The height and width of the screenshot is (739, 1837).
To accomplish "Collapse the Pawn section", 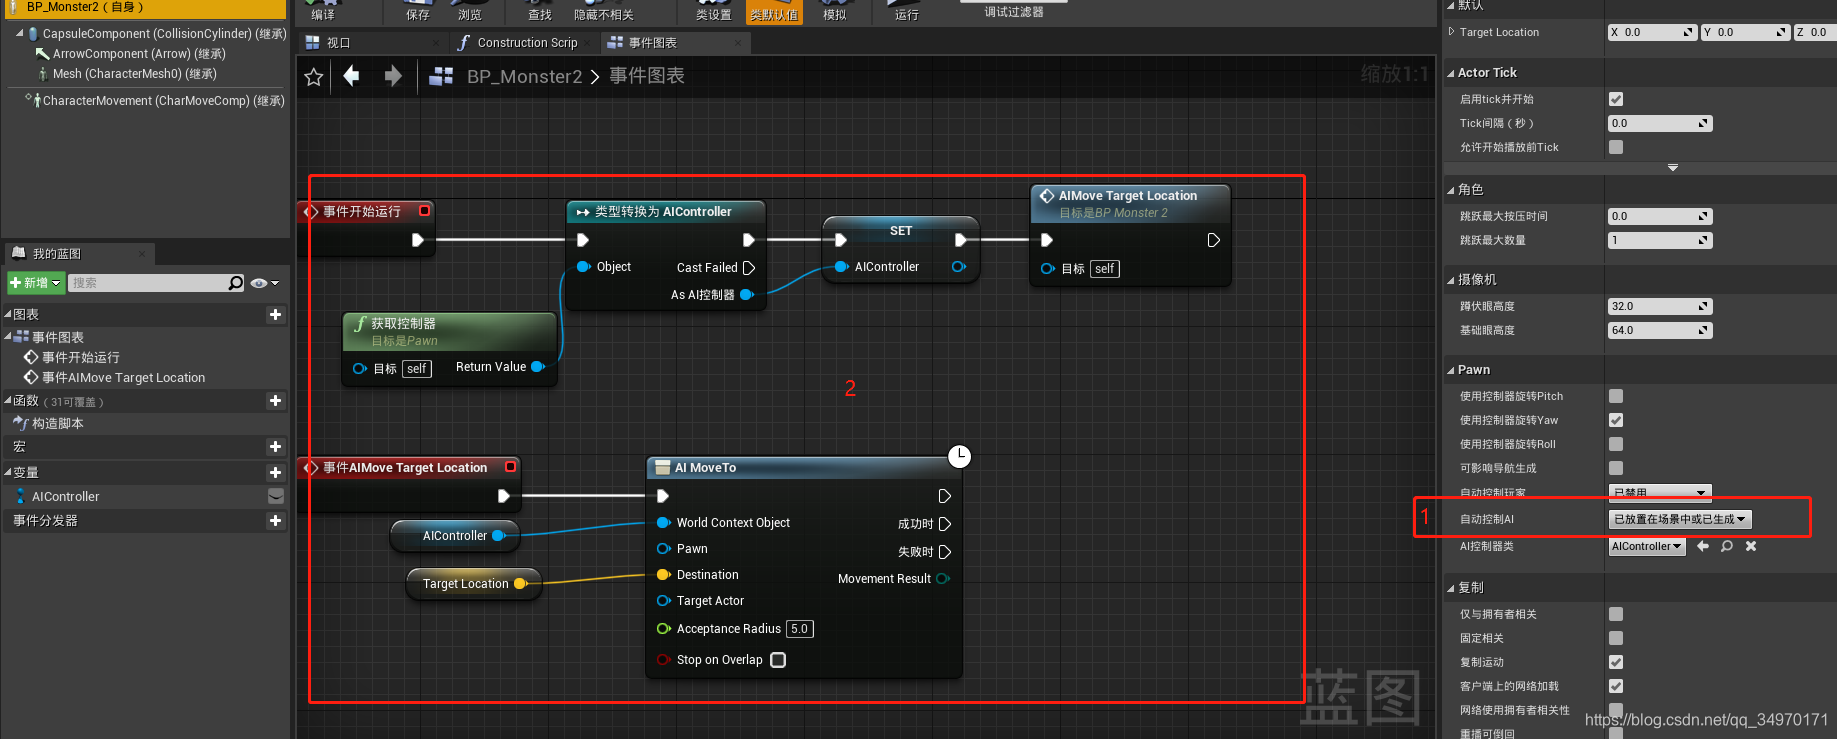I will [1451, 370].
